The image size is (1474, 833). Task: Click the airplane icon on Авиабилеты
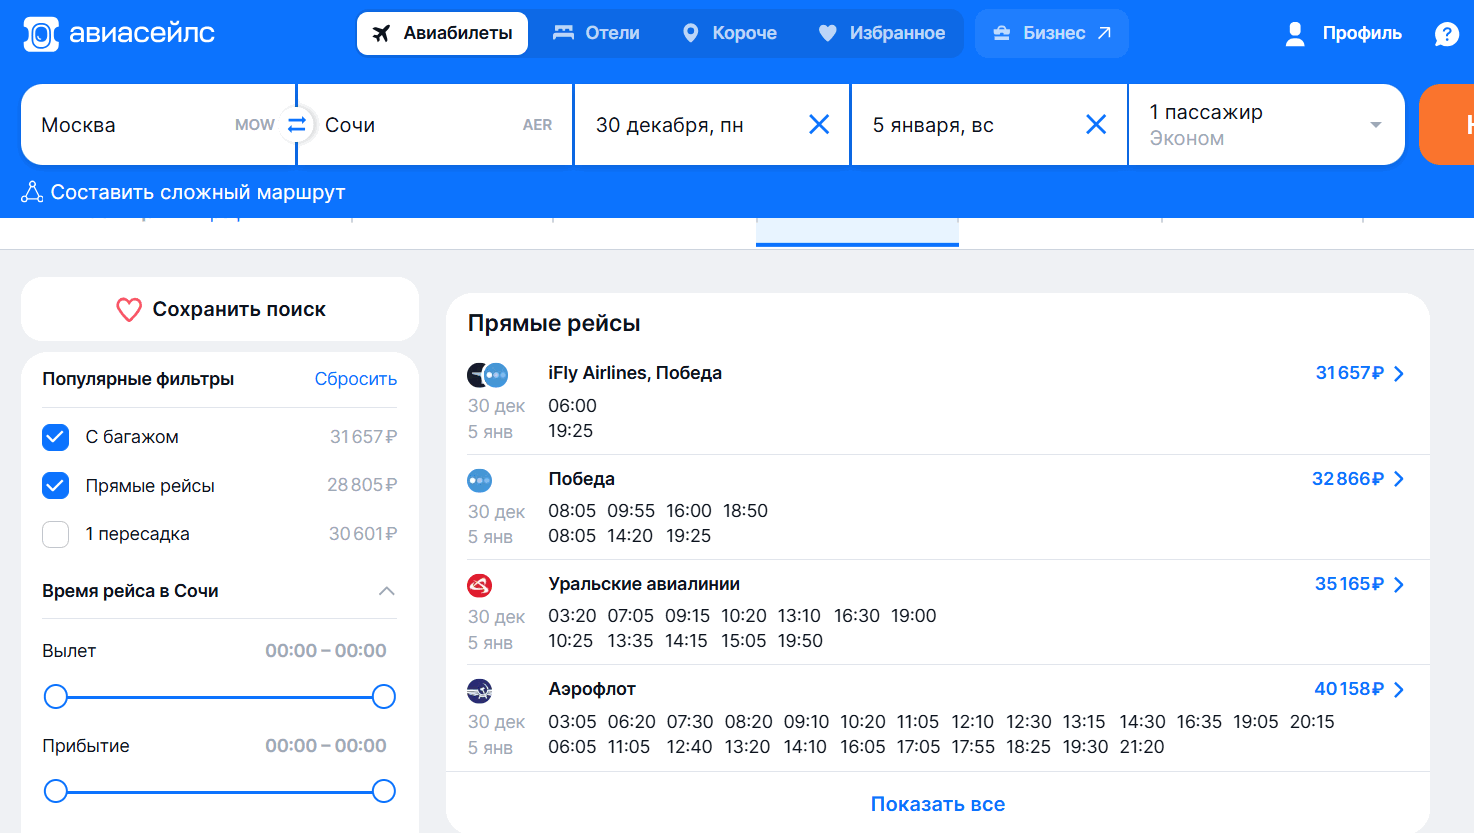tap(381, 33)
